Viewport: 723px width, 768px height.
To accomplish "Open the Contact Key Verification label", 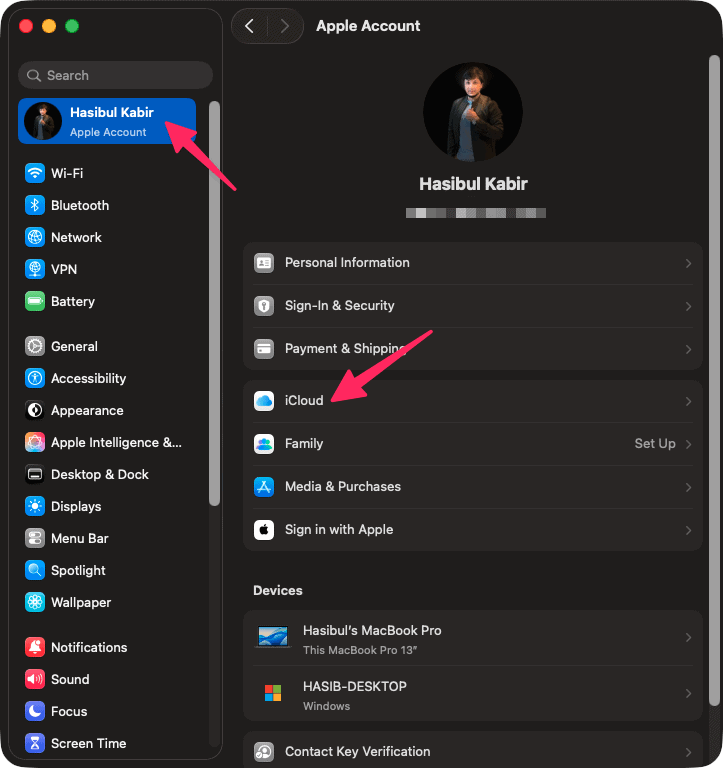I will (x=358, y=751).
